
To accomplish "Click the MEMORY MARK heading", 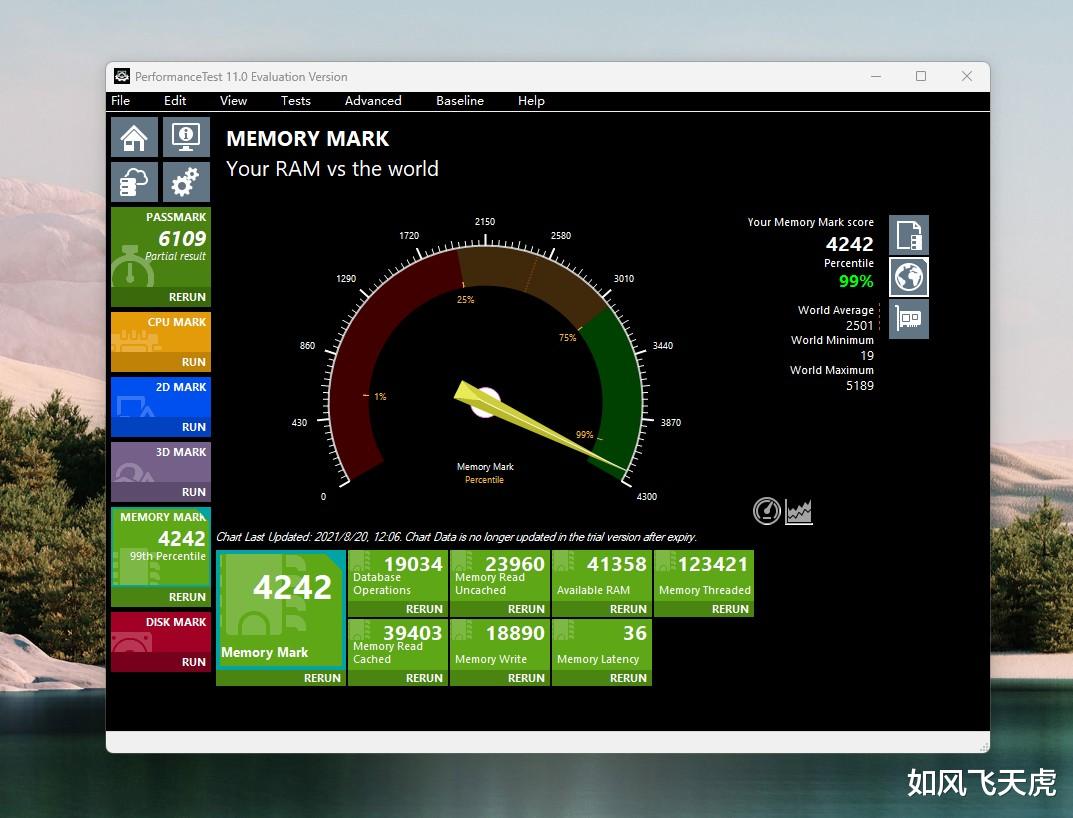I will tap(308, 139).
